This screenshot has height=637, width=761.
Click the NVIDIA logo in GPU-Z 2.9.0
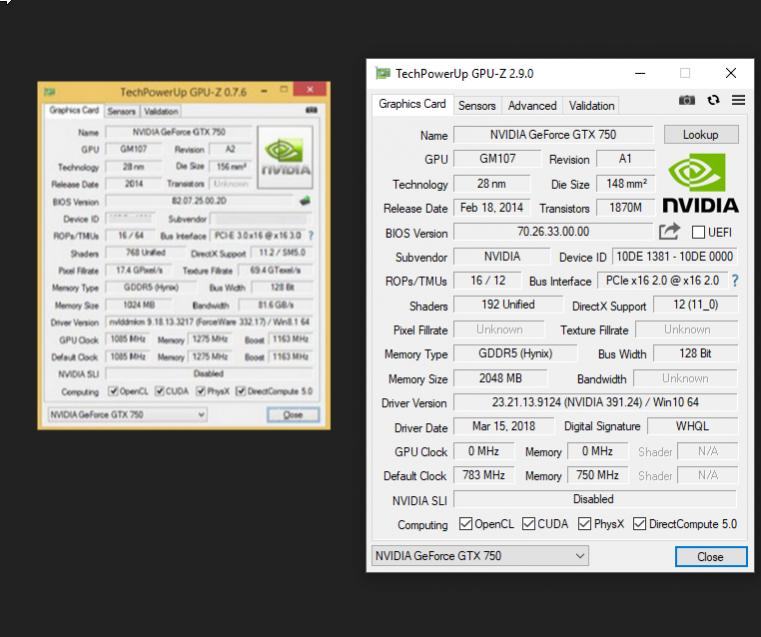pos(700,183)
